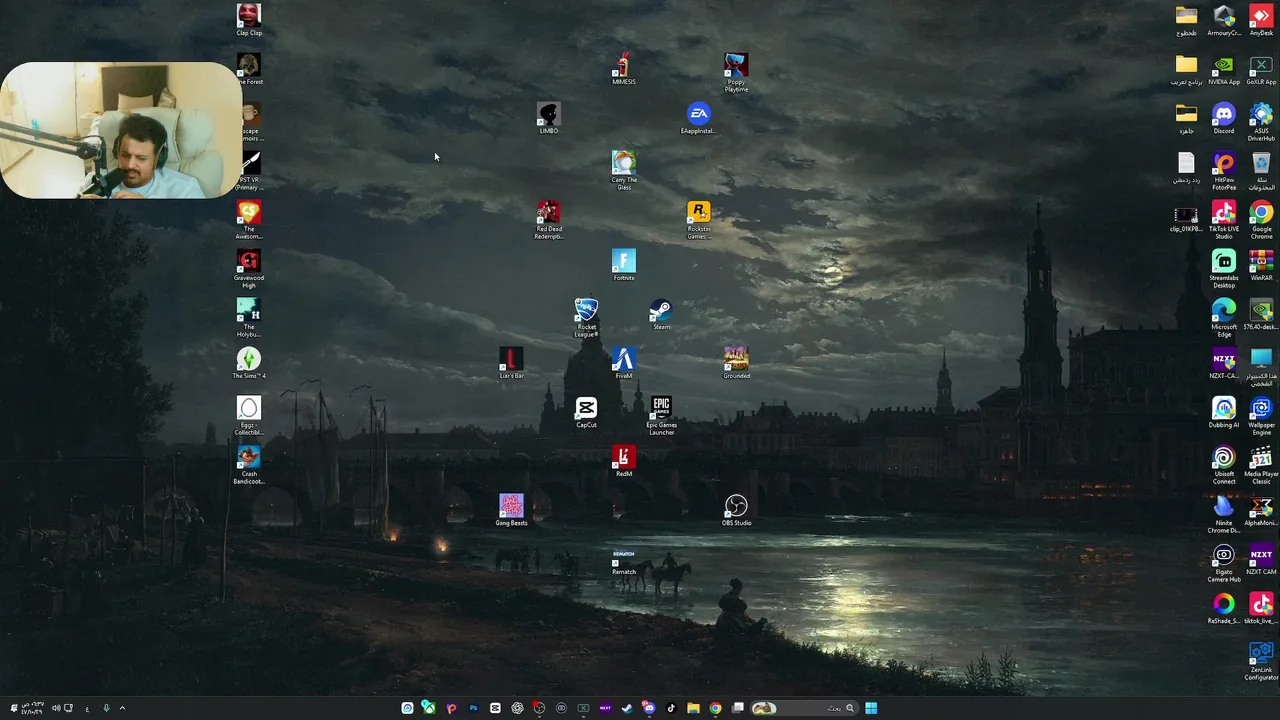The image size is (1280, 720).
Task: Select the Liar's Bar icon
Action: [x=511, y=362]
